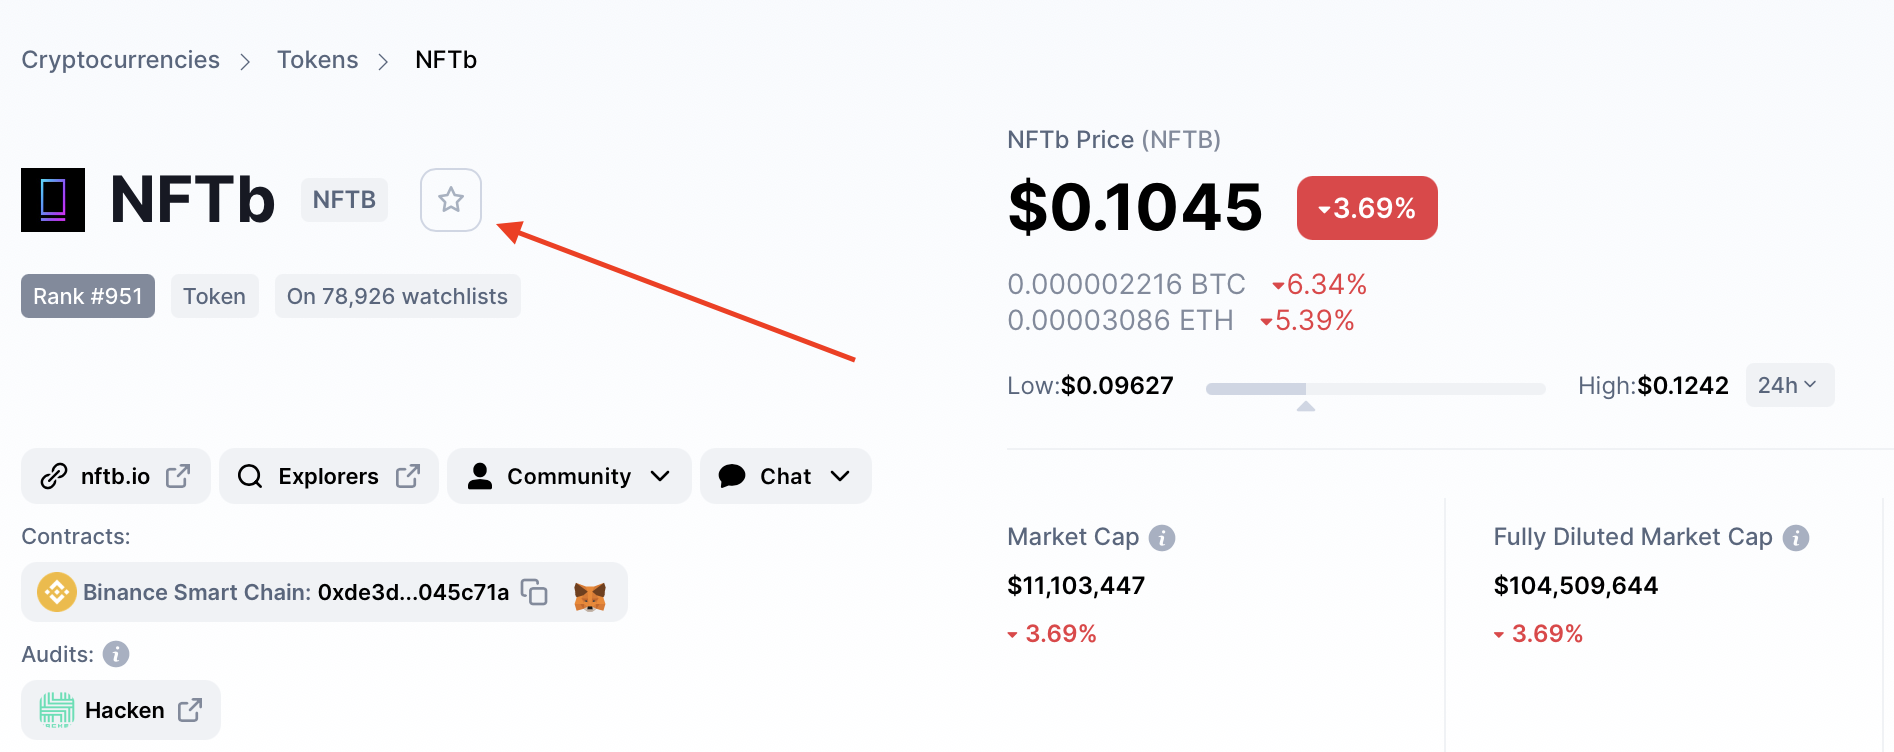Expand the Community dropdown

[569, 476]
